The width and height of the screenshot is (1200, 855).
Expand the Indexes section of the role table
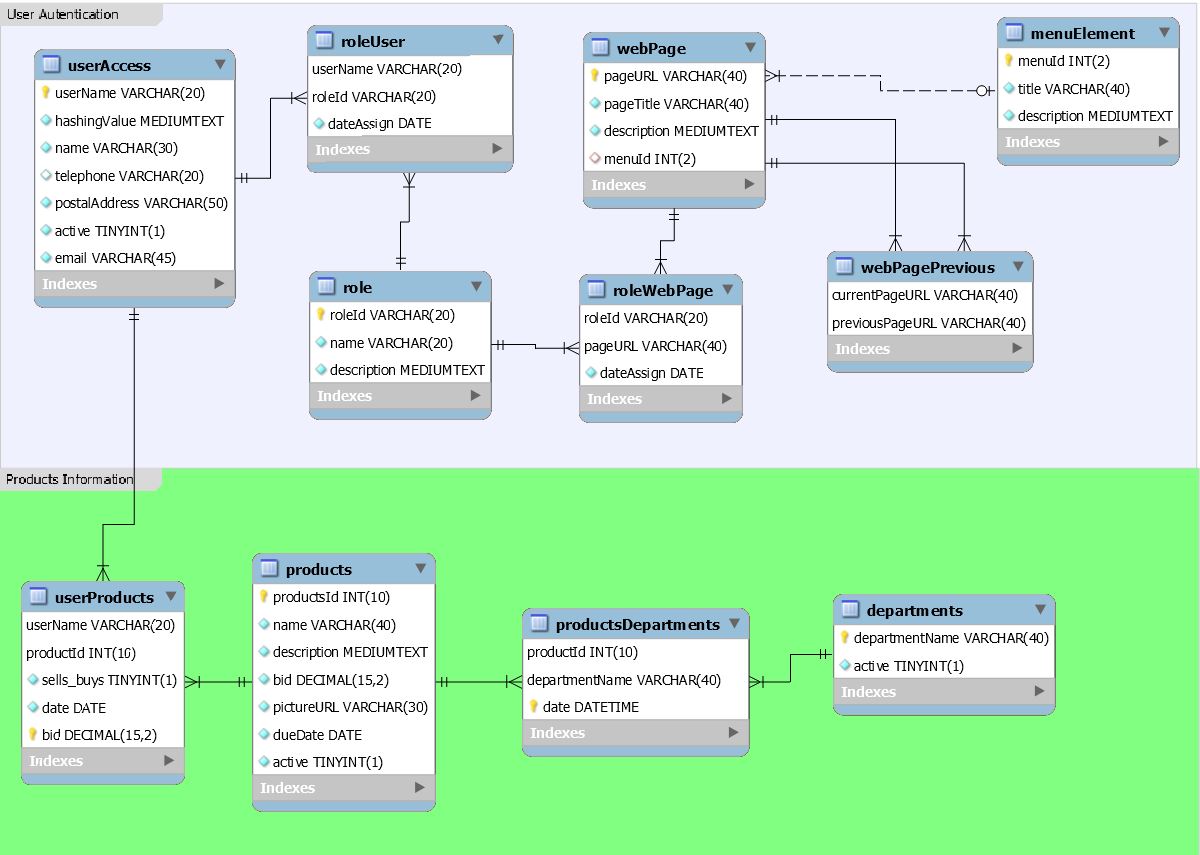(400, 396)
